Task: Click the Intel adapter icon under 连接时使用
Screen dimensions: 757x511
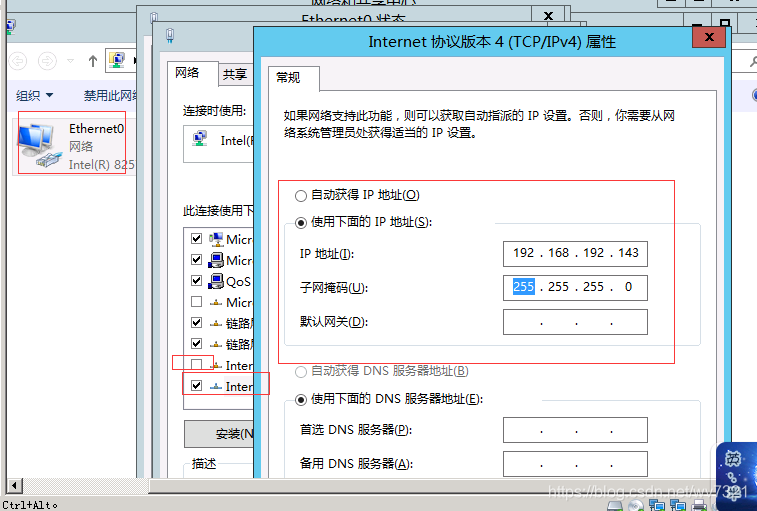Action: point(200,139)
